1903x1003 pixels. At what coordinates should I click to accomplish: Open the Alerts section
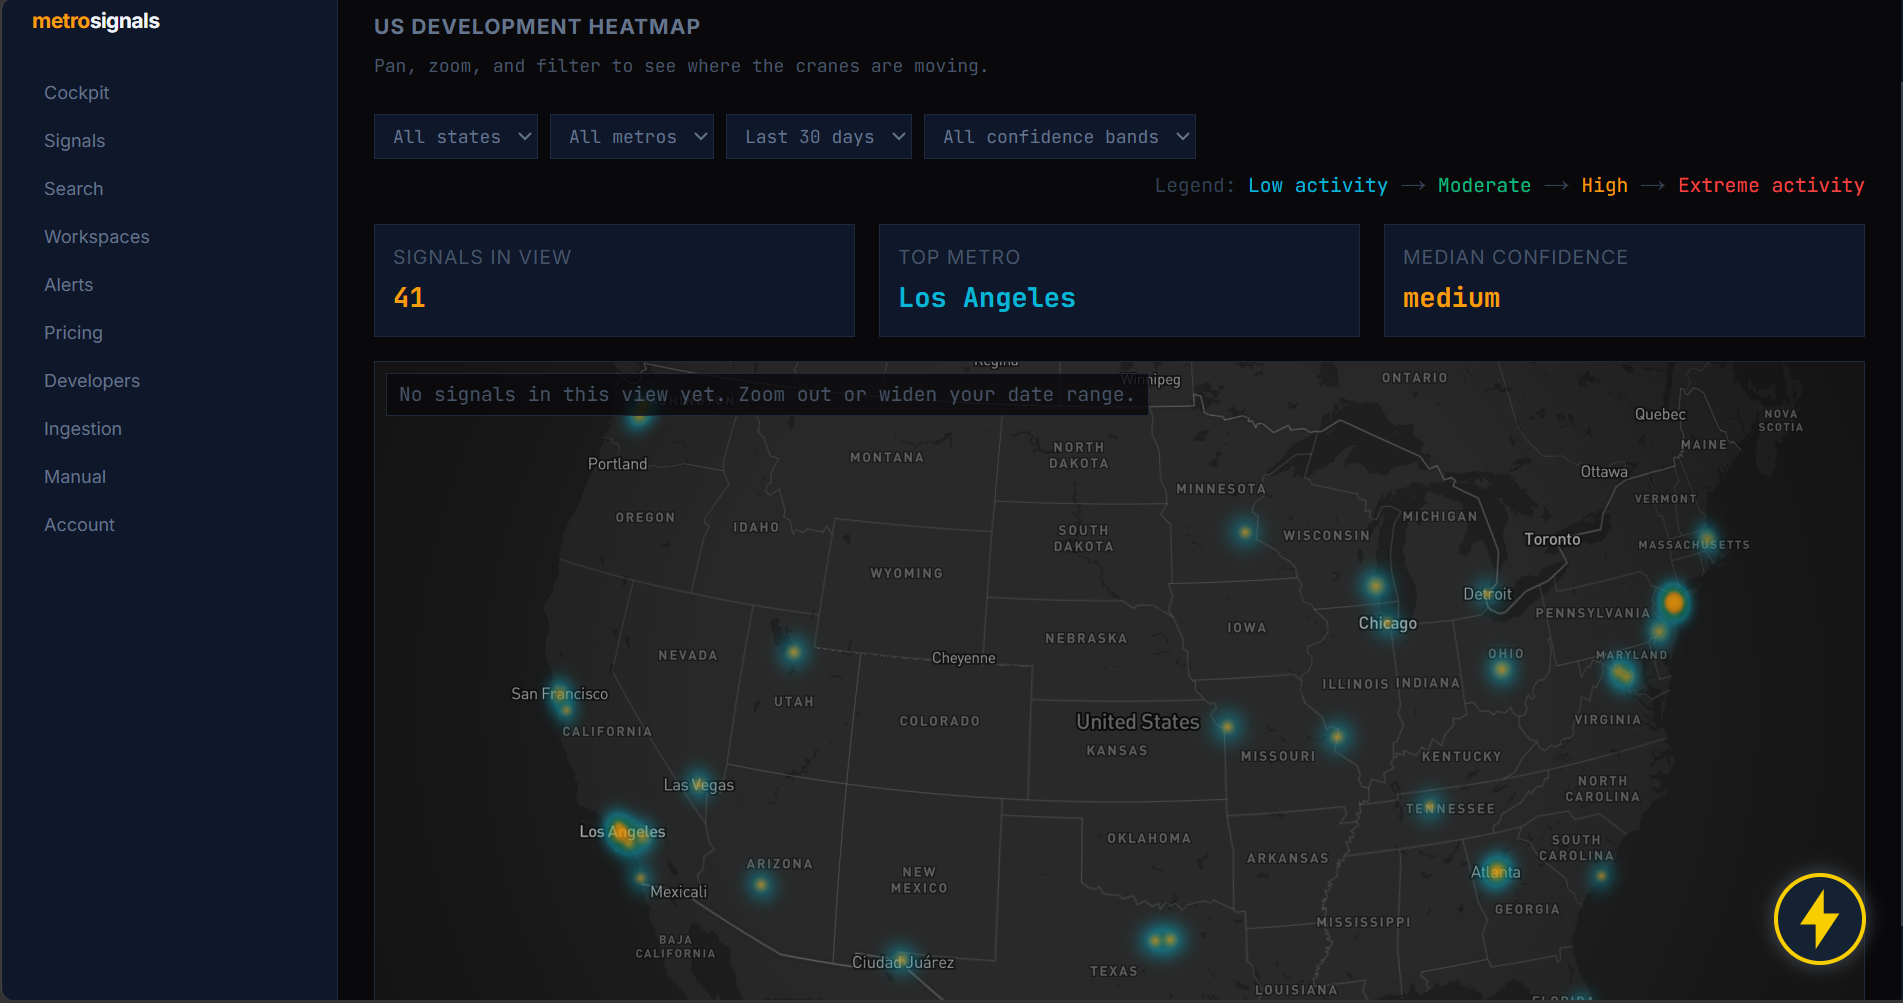(69, 285)
